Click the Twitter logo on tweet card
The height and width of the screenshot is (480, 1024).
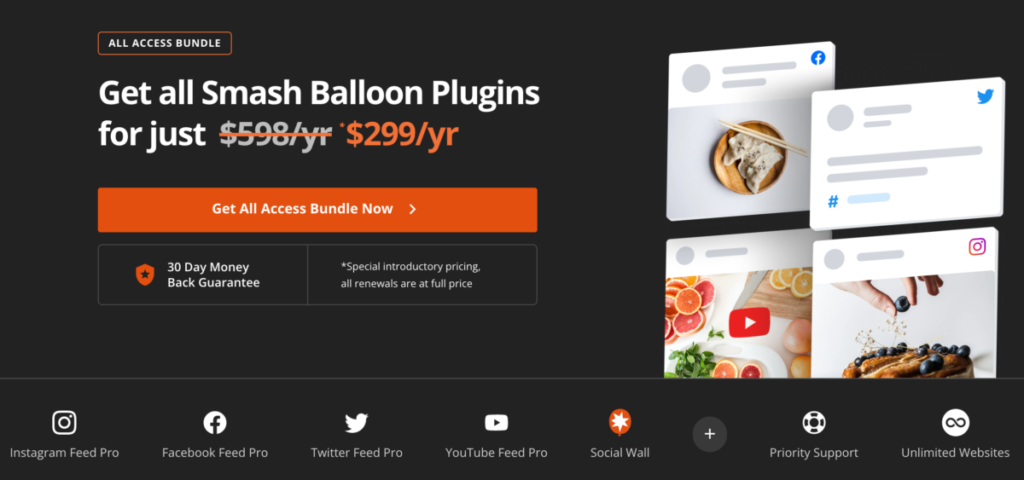985,97
